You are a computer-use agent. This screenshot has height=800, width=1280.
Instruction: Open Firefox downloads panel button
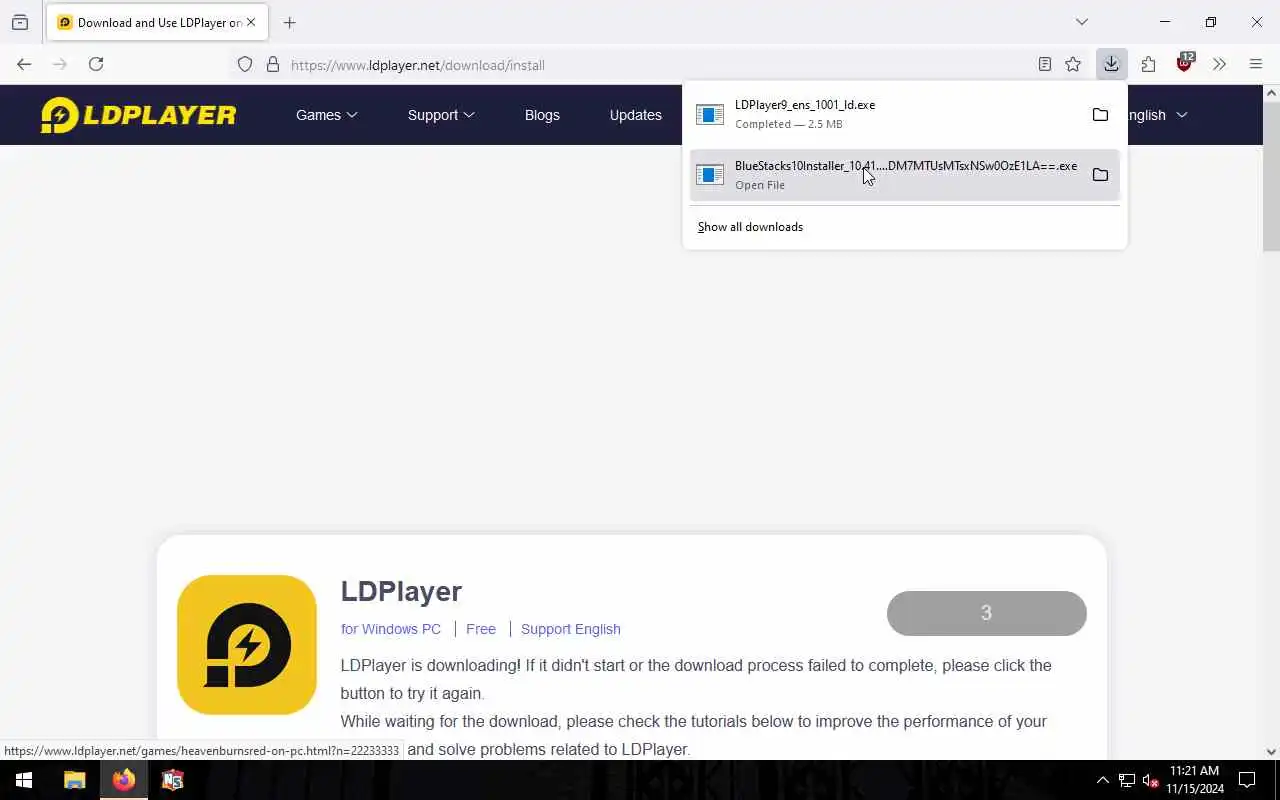1111,64
